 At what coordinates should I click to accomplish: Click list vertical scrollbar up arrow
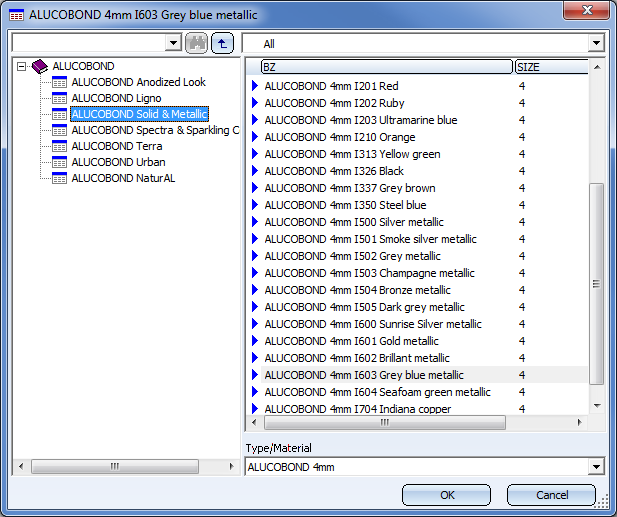(597, 67)
